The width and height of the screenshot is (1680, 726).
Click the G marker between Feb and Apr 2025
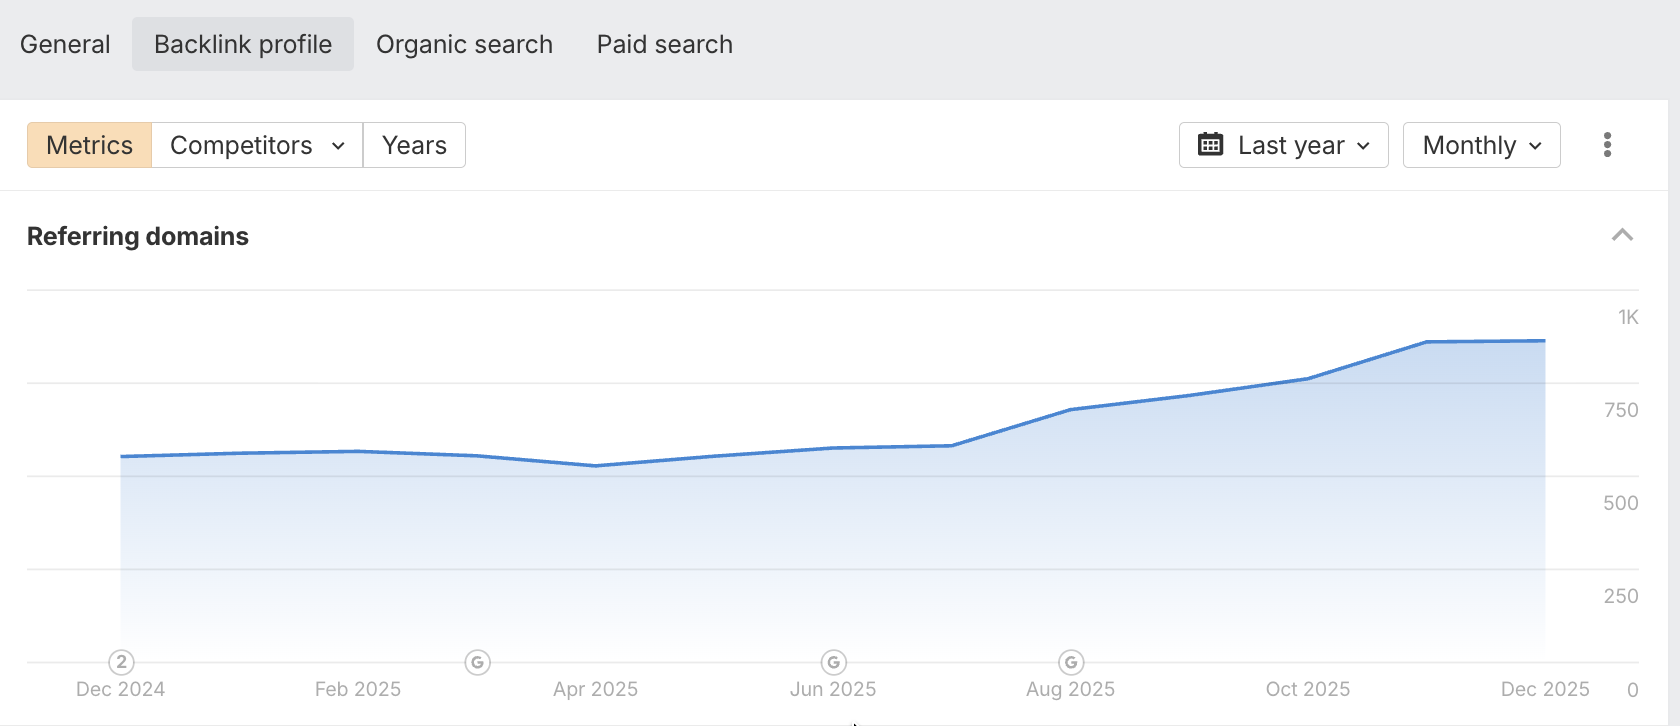[478, 662]
